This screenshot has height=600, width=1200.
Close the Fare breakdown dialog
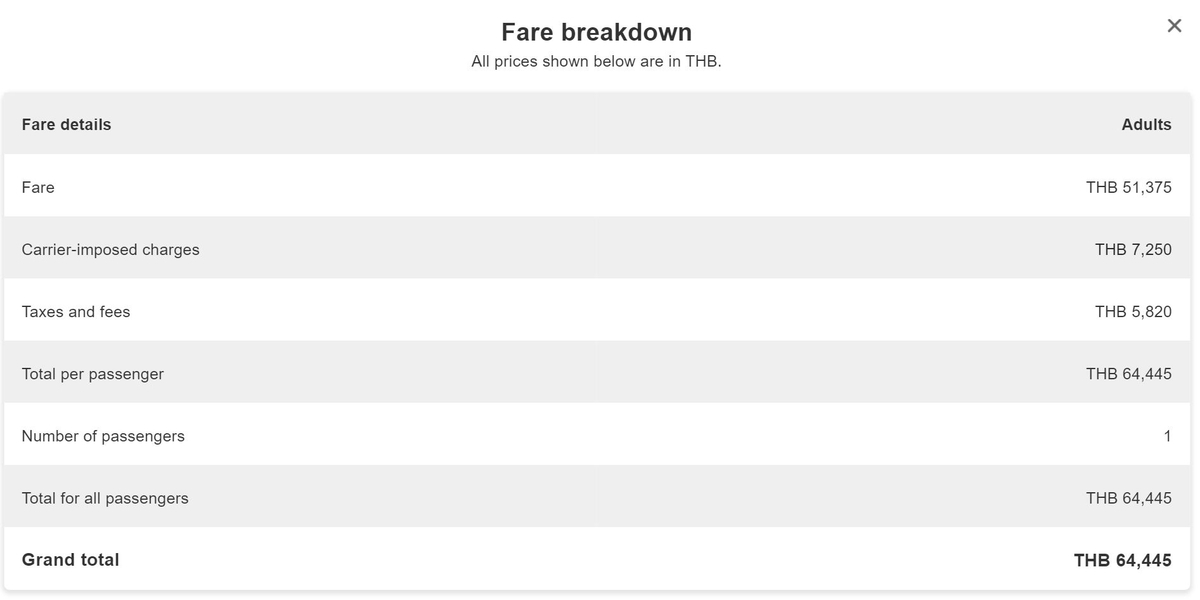tap(1174, 26)
